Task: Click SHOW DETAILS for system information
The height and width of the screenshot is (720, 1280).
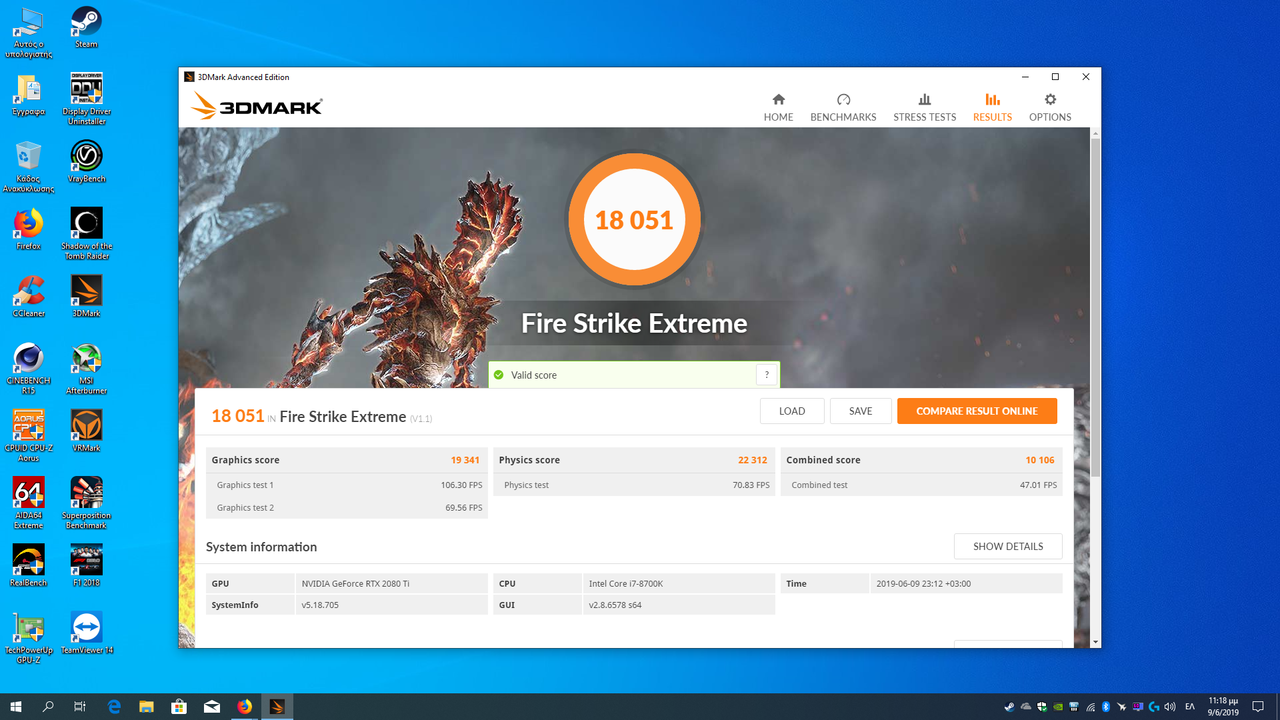Action: [1008, 546]
